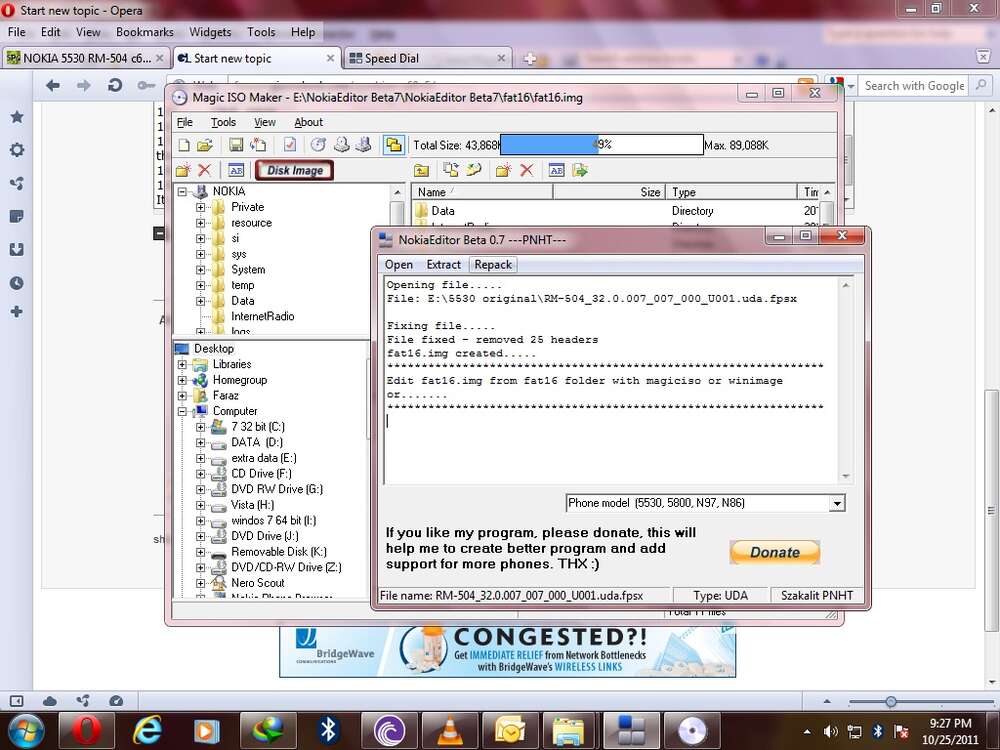Click Extract menu in NokiaEditor
Screen dimensions: 1000x750
443,265
